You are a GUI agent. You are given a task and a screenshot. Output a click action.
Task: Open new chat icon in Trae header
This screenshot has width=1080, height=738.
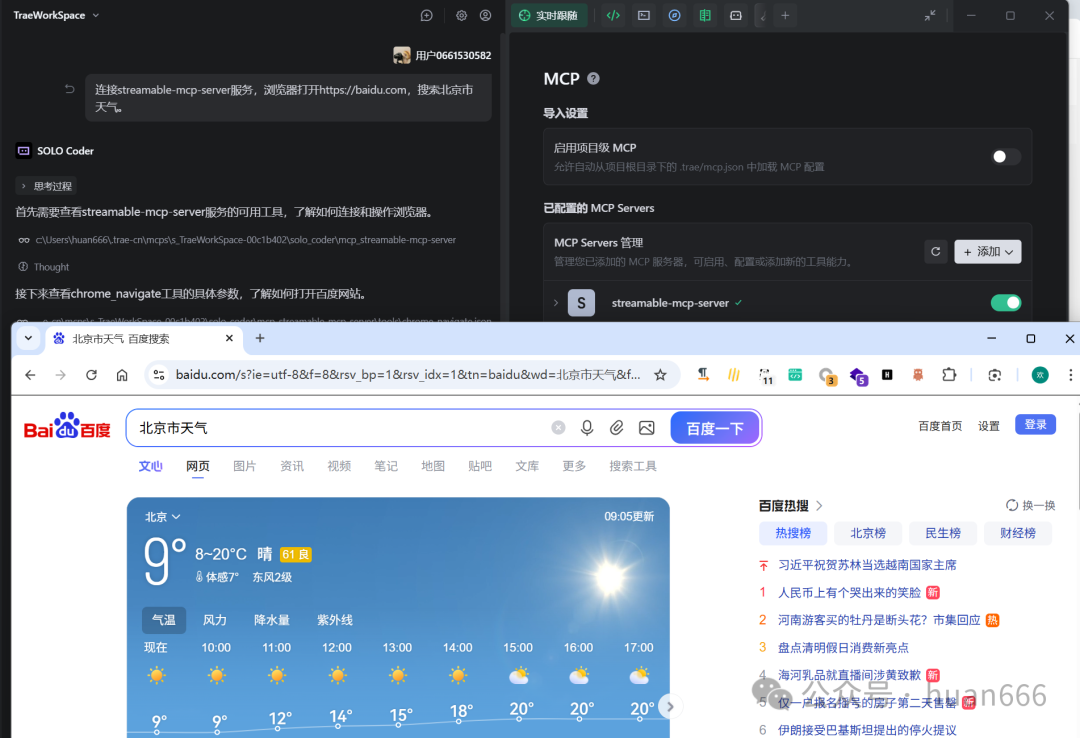426,15
